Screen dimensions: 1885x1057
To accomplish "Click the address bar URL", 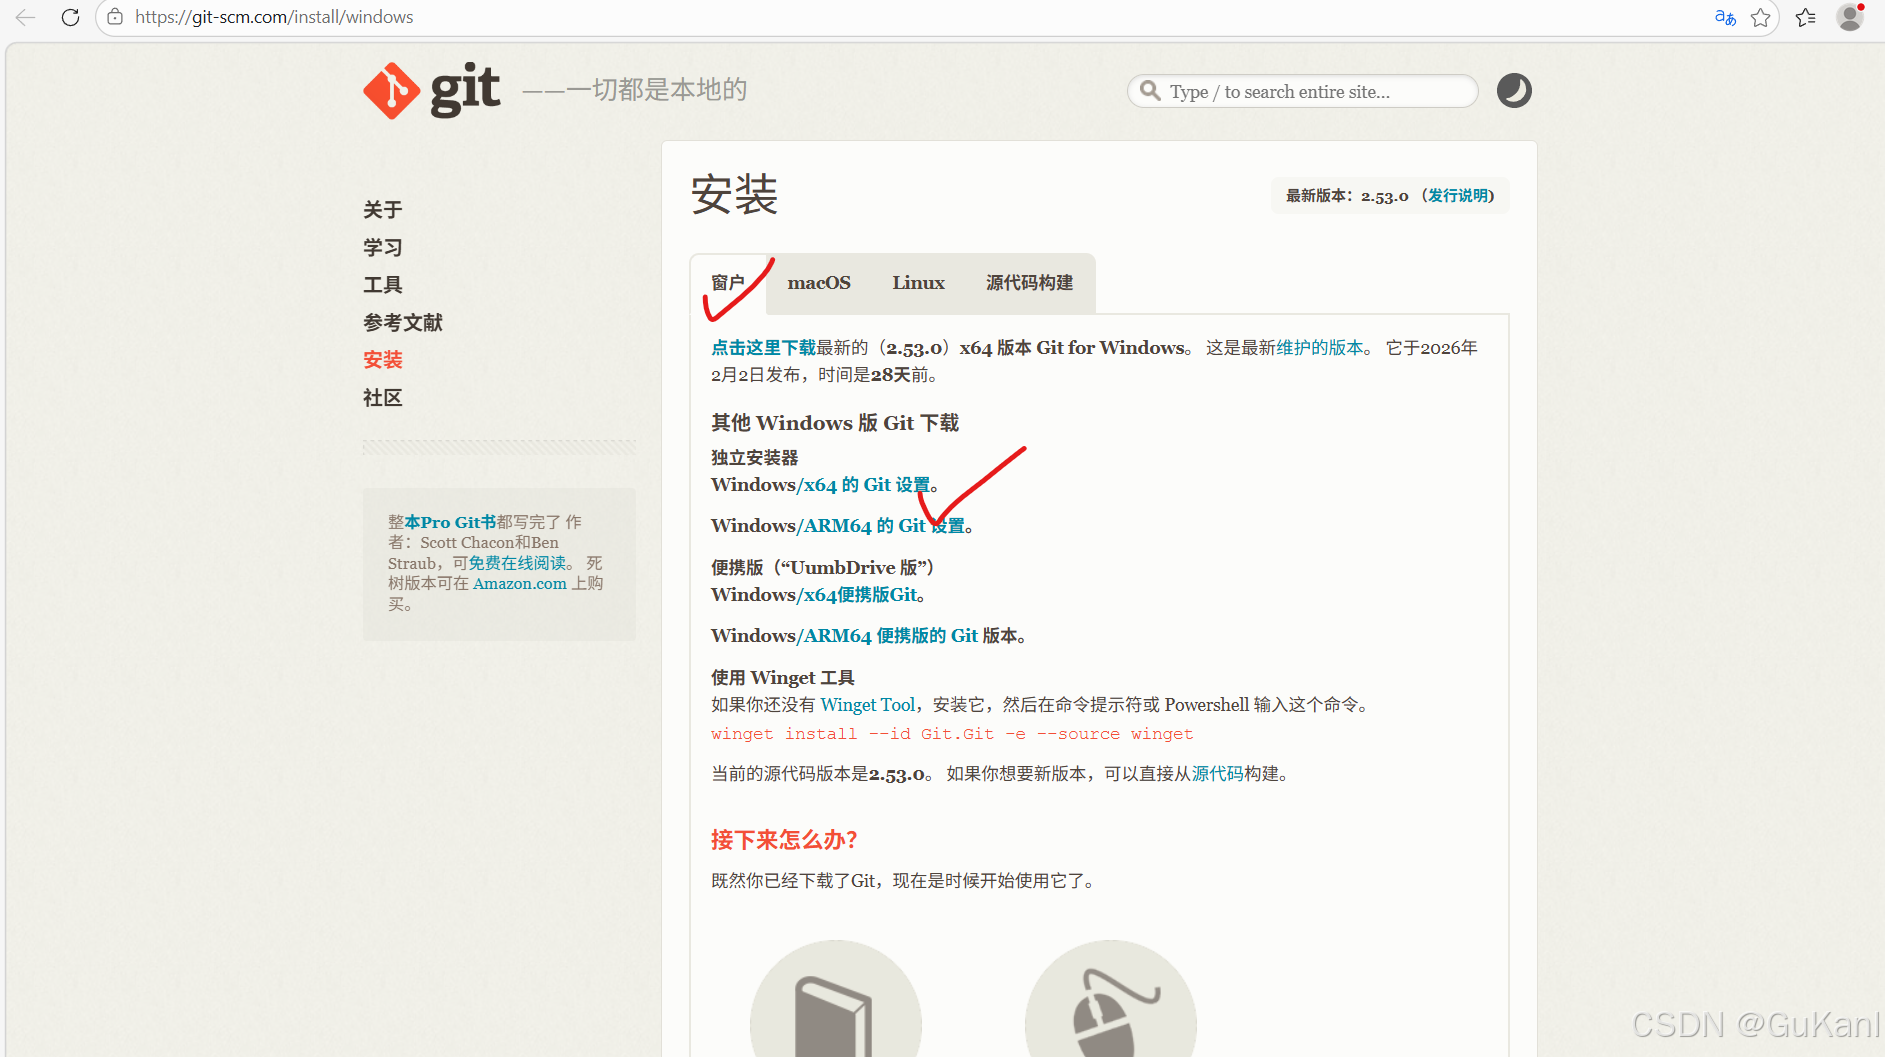I will (274, 17).
